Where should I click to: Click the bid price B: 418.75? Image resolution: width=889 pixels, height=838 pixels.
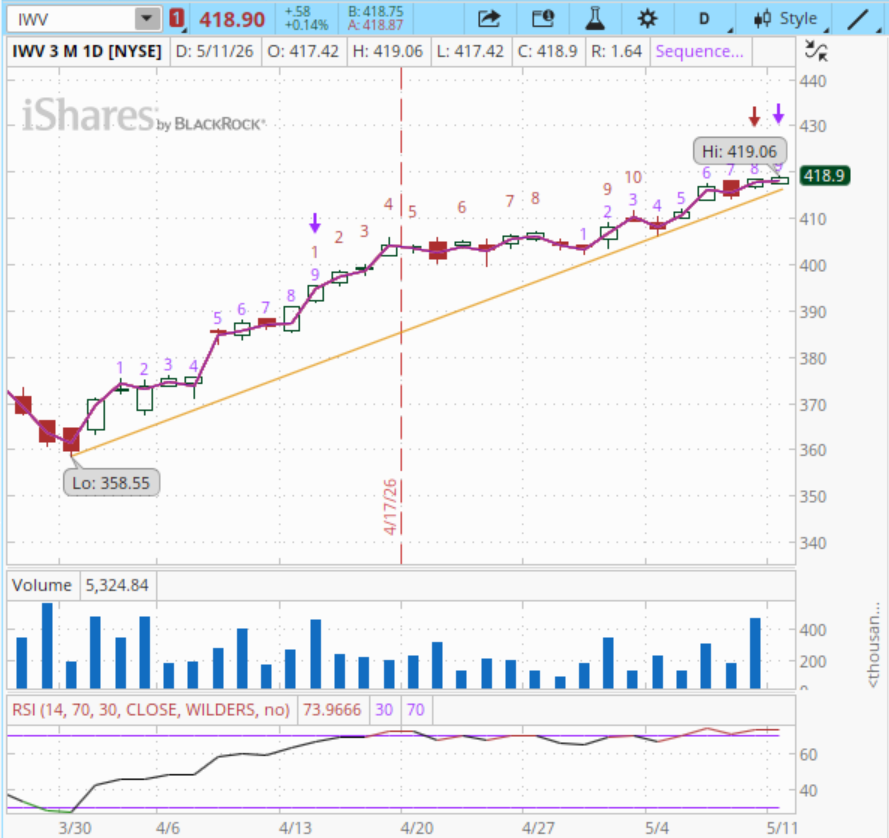[x=375, y=12]
